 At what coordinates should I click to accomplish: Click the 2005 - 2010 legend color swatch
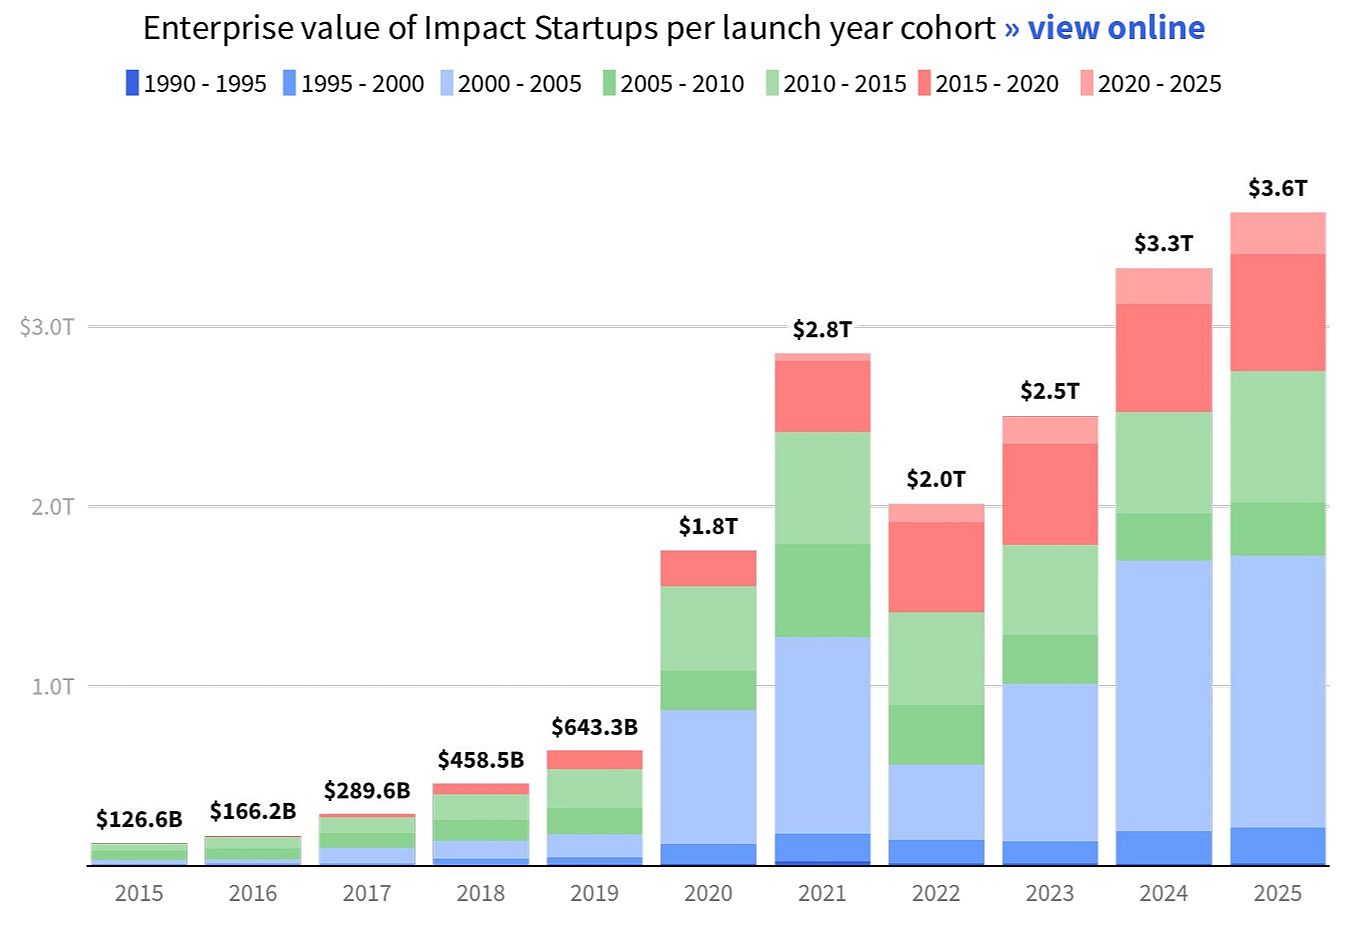coord(609,83)
